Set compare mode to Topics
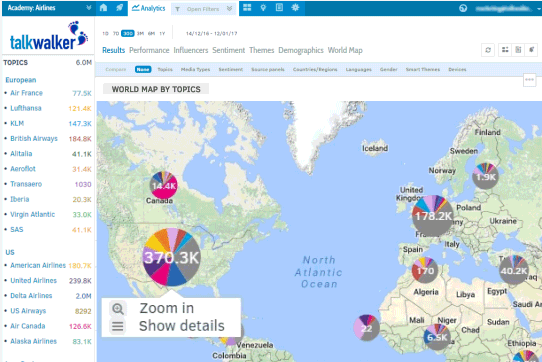The height and width of the screenshot is (362, 542). click(x=165, y=69)
